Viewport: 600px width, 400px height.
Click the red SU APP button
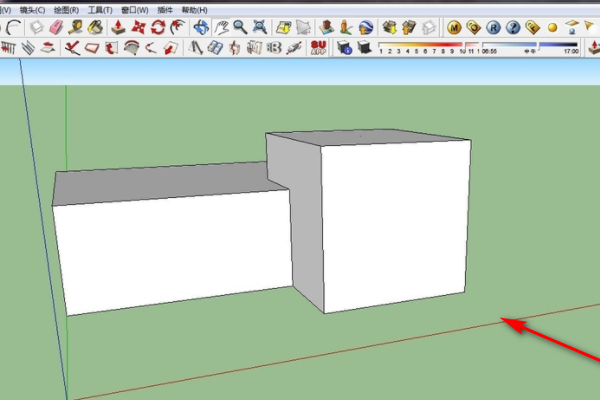320,47
